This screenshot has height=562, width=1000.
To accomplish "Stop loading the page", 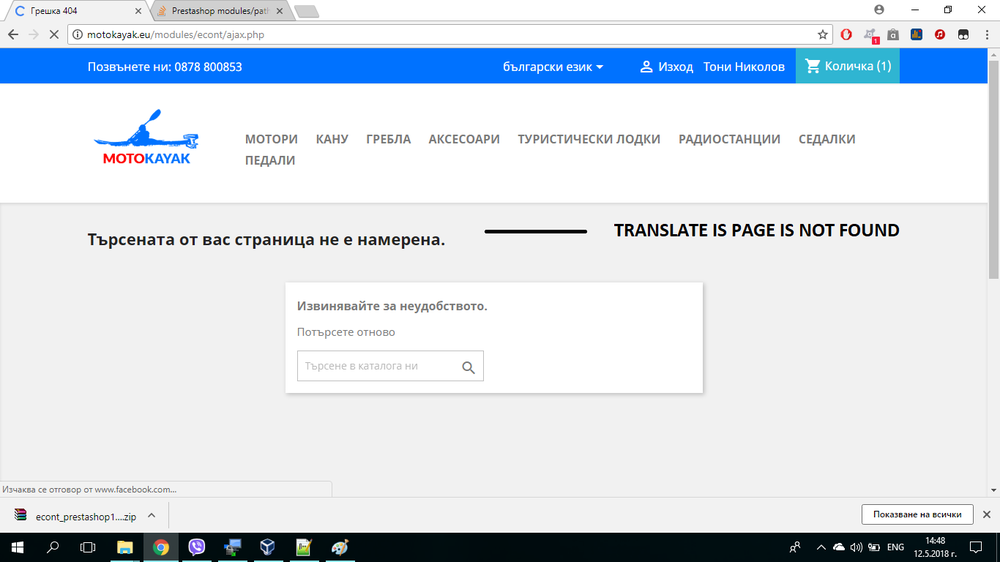I will pos(54,34).
